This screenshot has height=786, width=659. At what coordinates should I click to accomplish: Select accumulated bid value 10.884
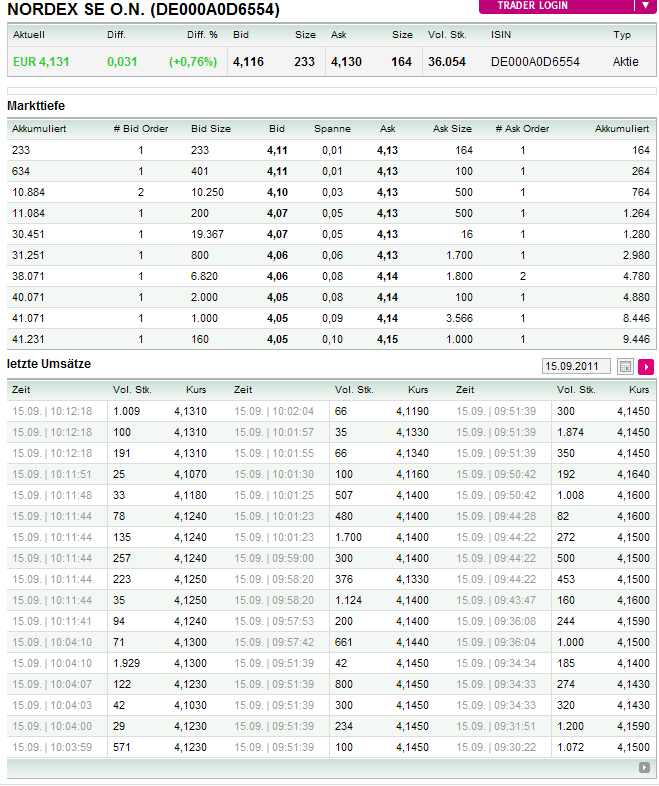point(29,192)
